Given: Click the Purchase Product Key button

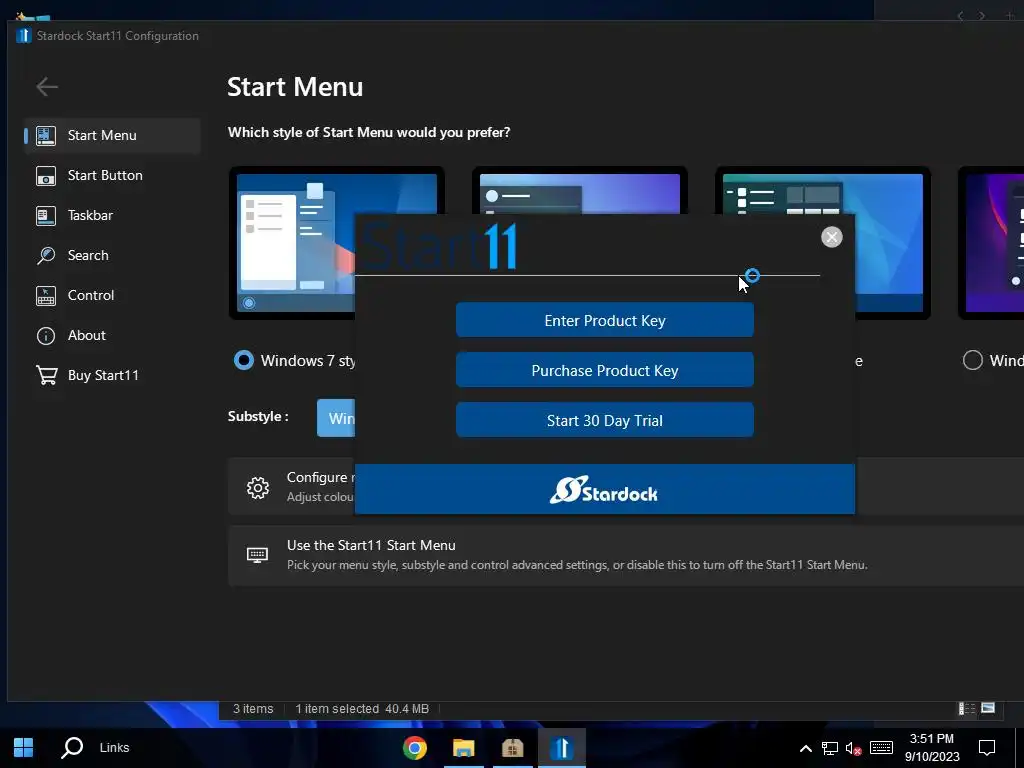Looking at the screenshot, I should tap(605, 370).
